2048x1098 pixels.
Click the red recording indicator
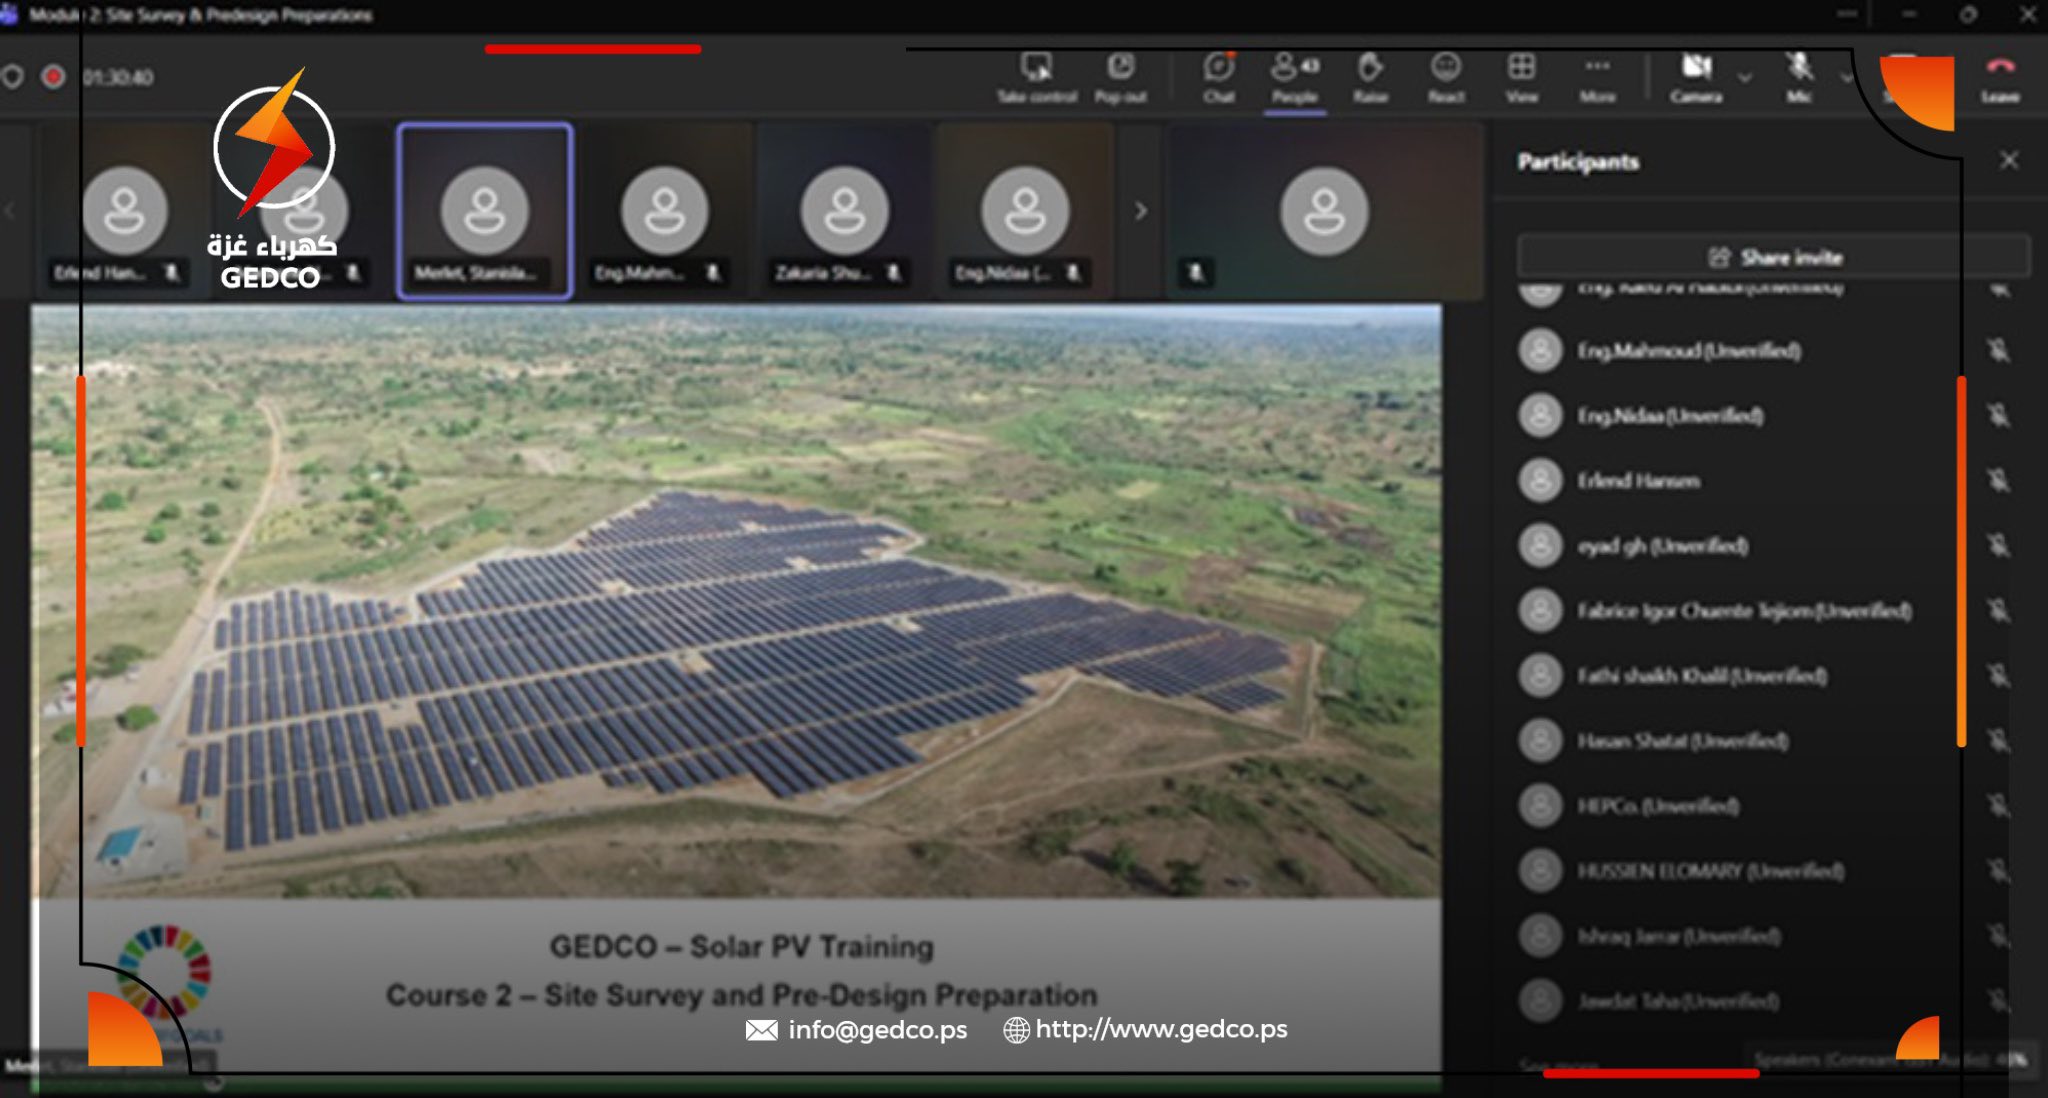54,77
